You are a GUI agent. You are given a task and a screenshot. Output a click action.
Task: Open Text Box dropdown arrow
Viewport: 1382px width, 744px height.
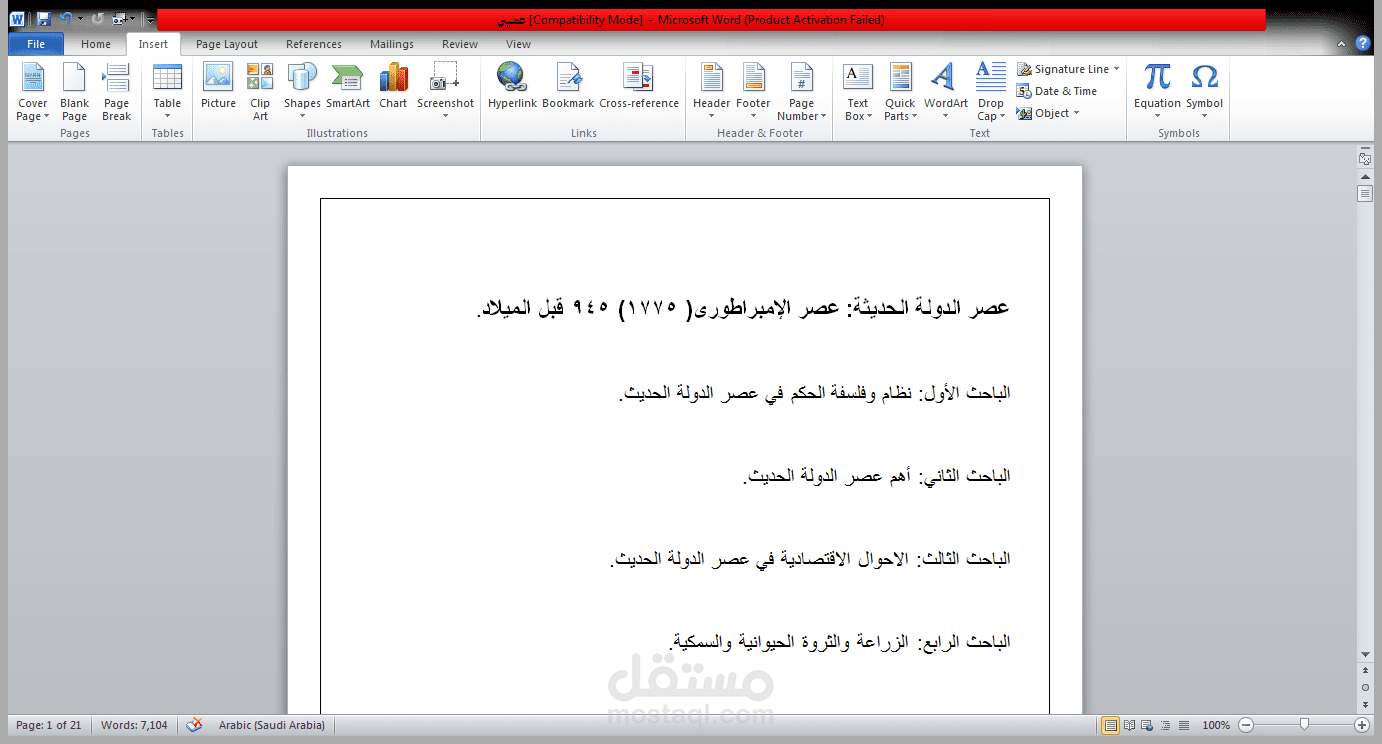tap(869, 117)
